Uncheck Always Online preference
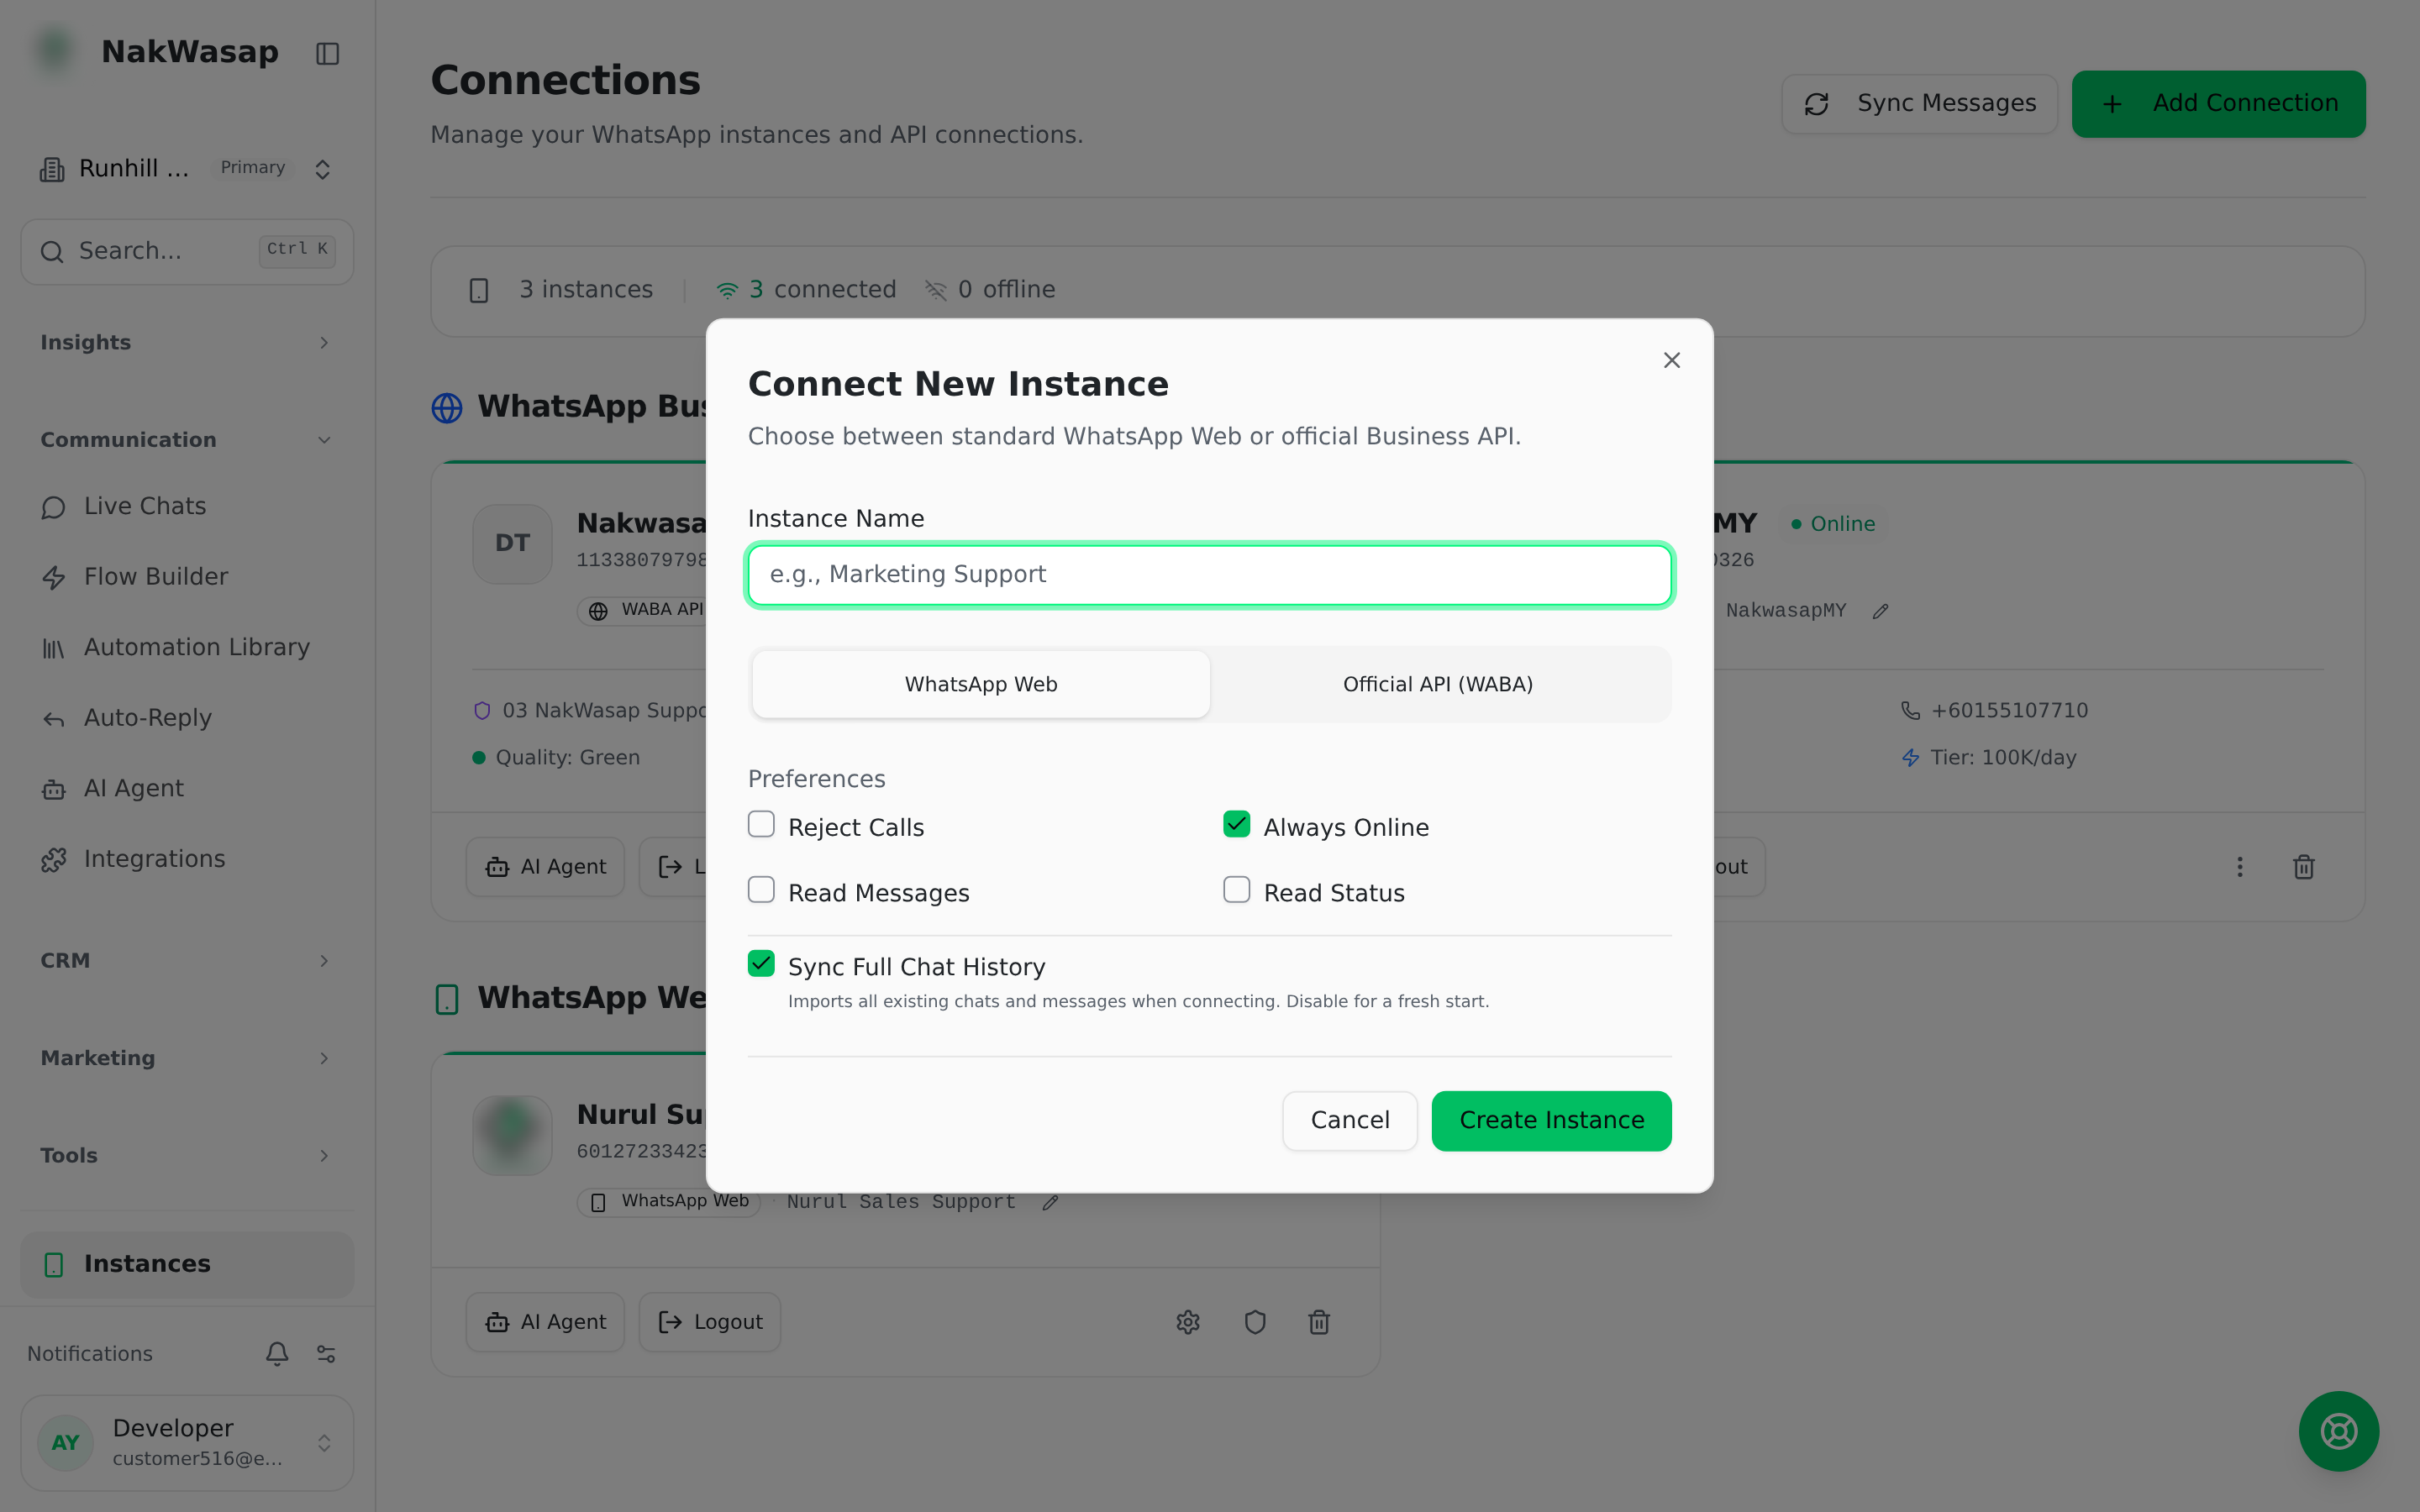Viewport: 2420px width, 1512px height. point(1236,824)
